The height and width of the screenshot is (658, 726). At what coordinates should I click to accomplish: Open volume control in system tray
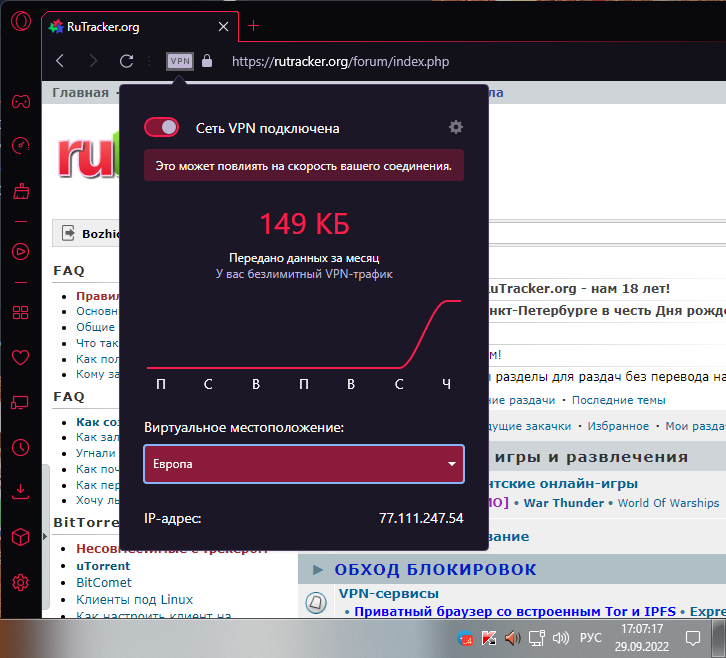(561, 639)
